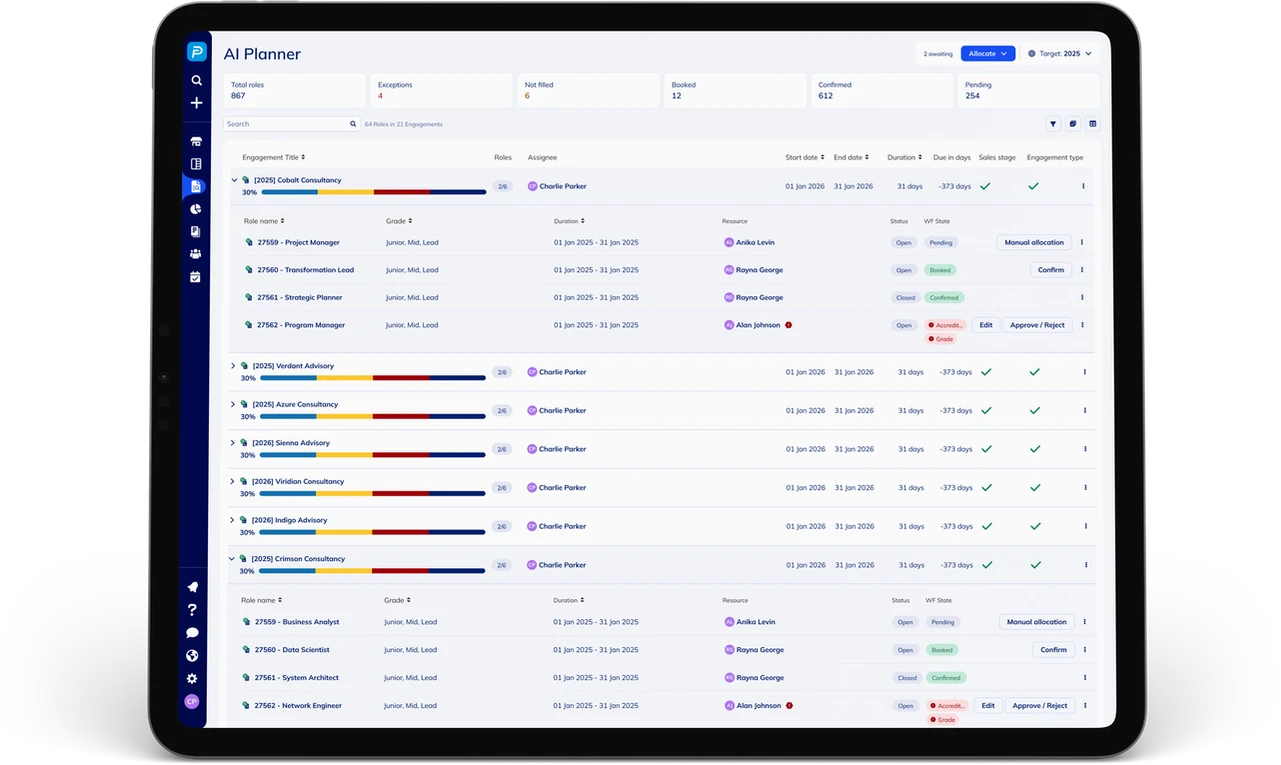Click the search magnifier icon in the sidebar
Screen dimensions: 1281x765
pyautogui.click(x=196, y=80)
